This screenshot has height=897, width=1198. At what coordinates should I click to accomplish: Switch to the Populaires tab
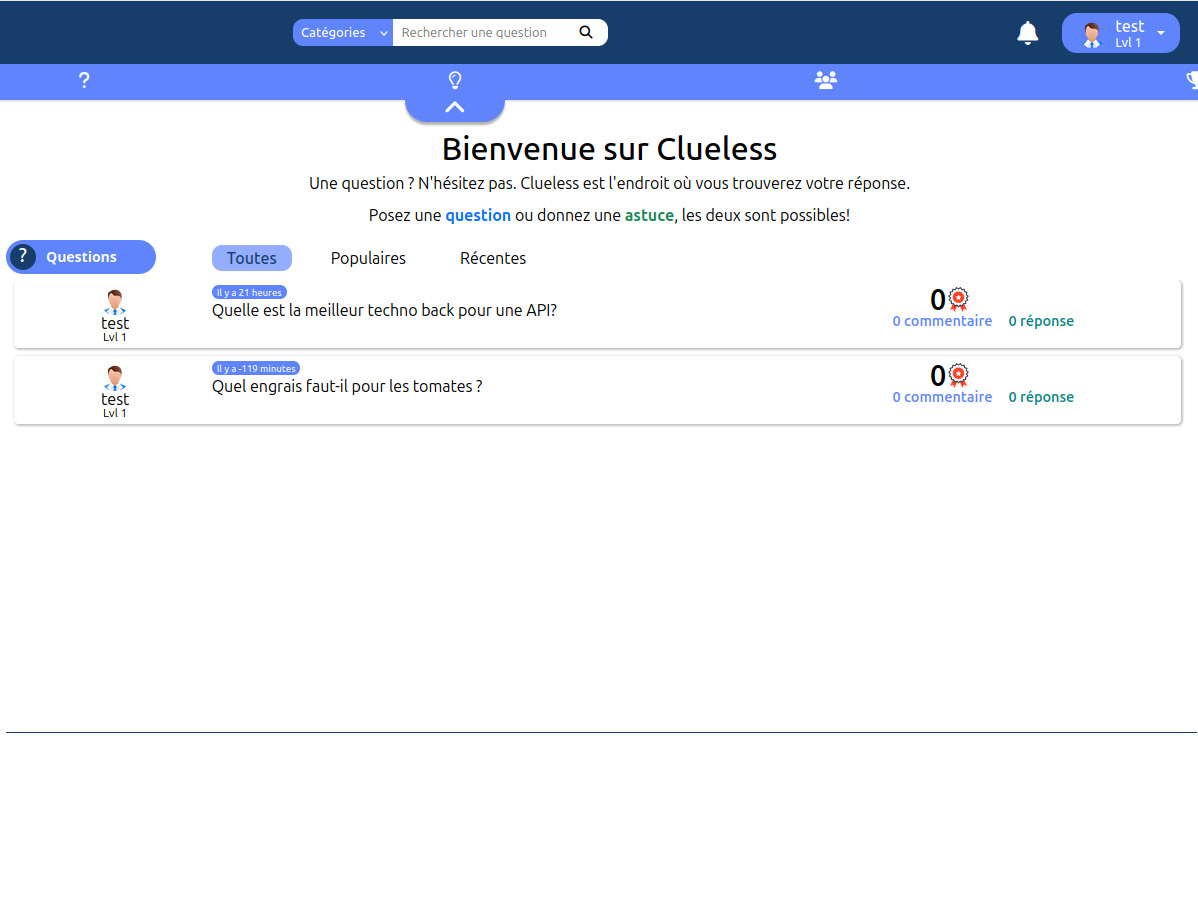pos(368,258)
